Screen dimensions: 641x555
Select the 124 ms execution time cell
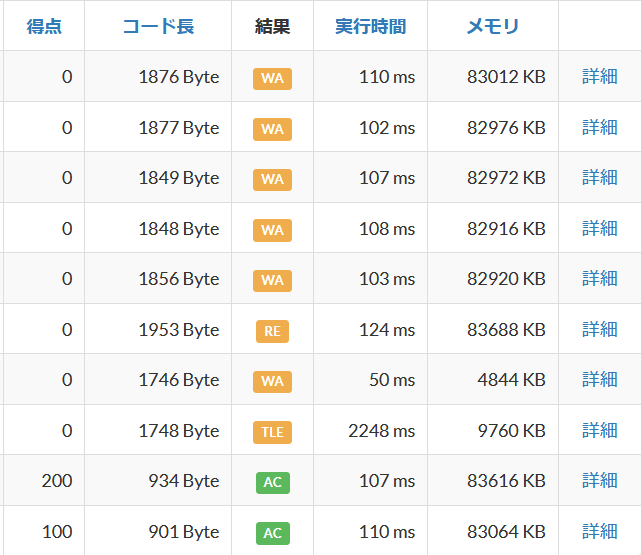370,329
